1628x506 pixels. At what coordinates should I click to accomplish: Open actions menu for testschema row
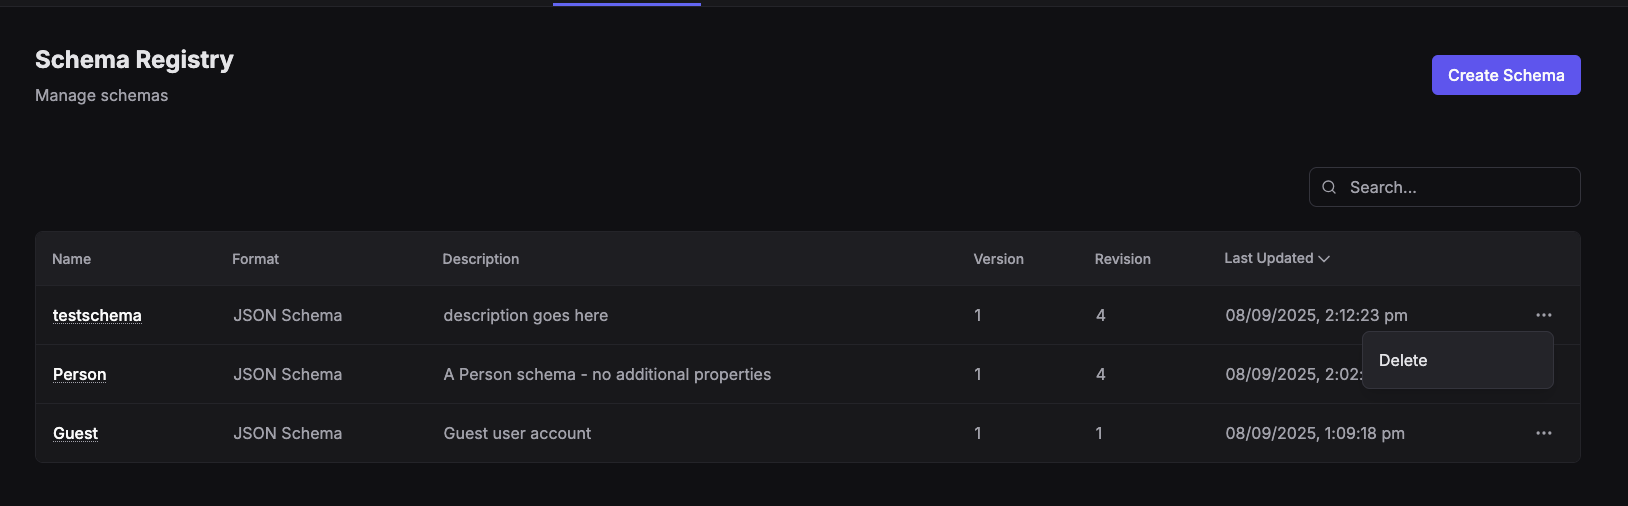1544,315
